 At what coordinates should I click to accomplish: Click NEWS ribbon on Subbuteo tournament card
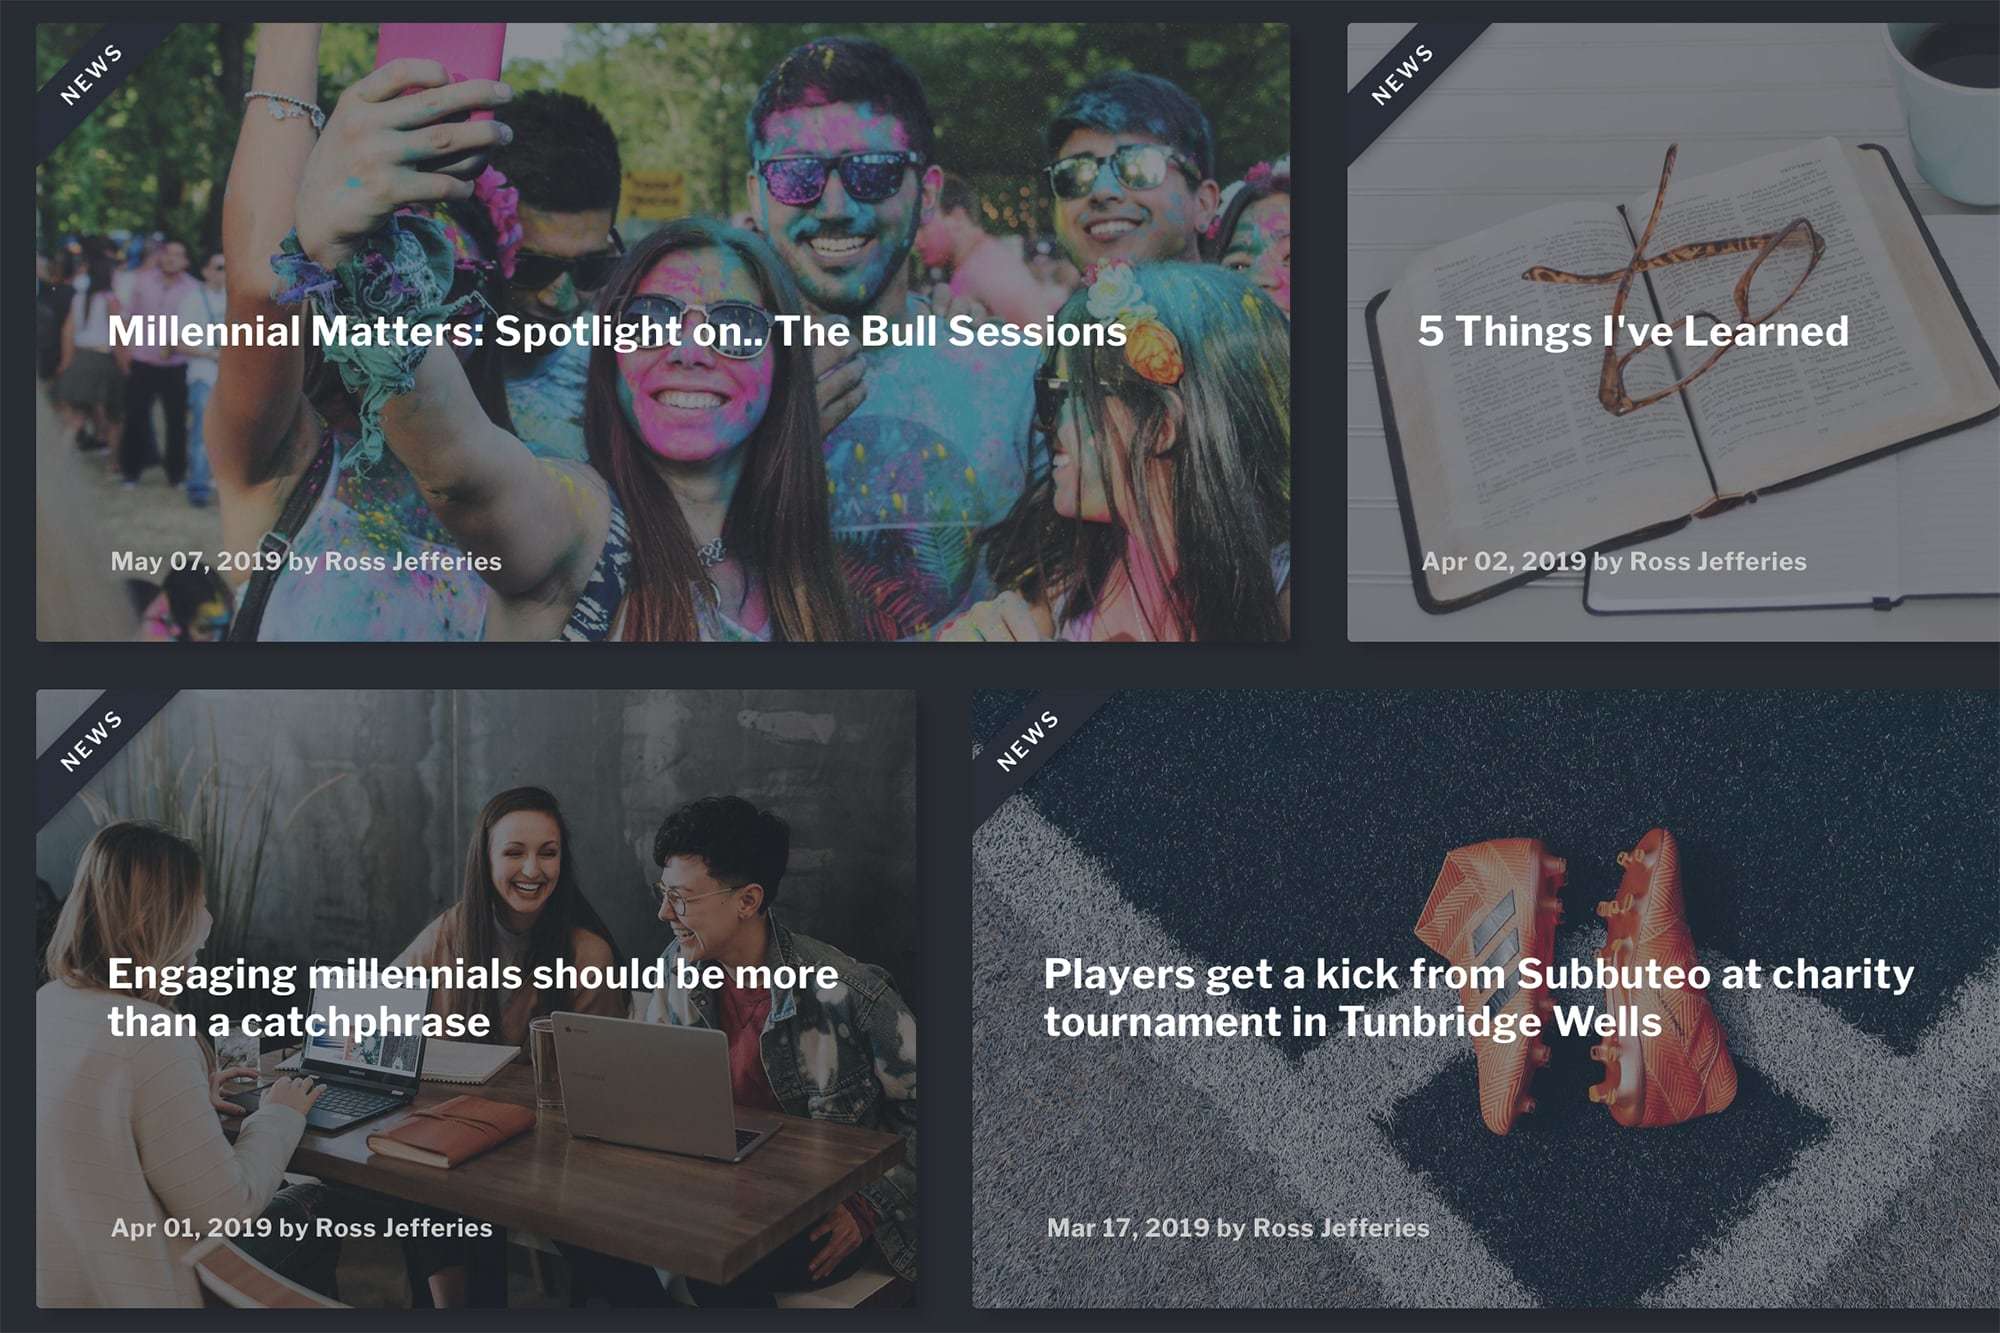coord(1027,741)
